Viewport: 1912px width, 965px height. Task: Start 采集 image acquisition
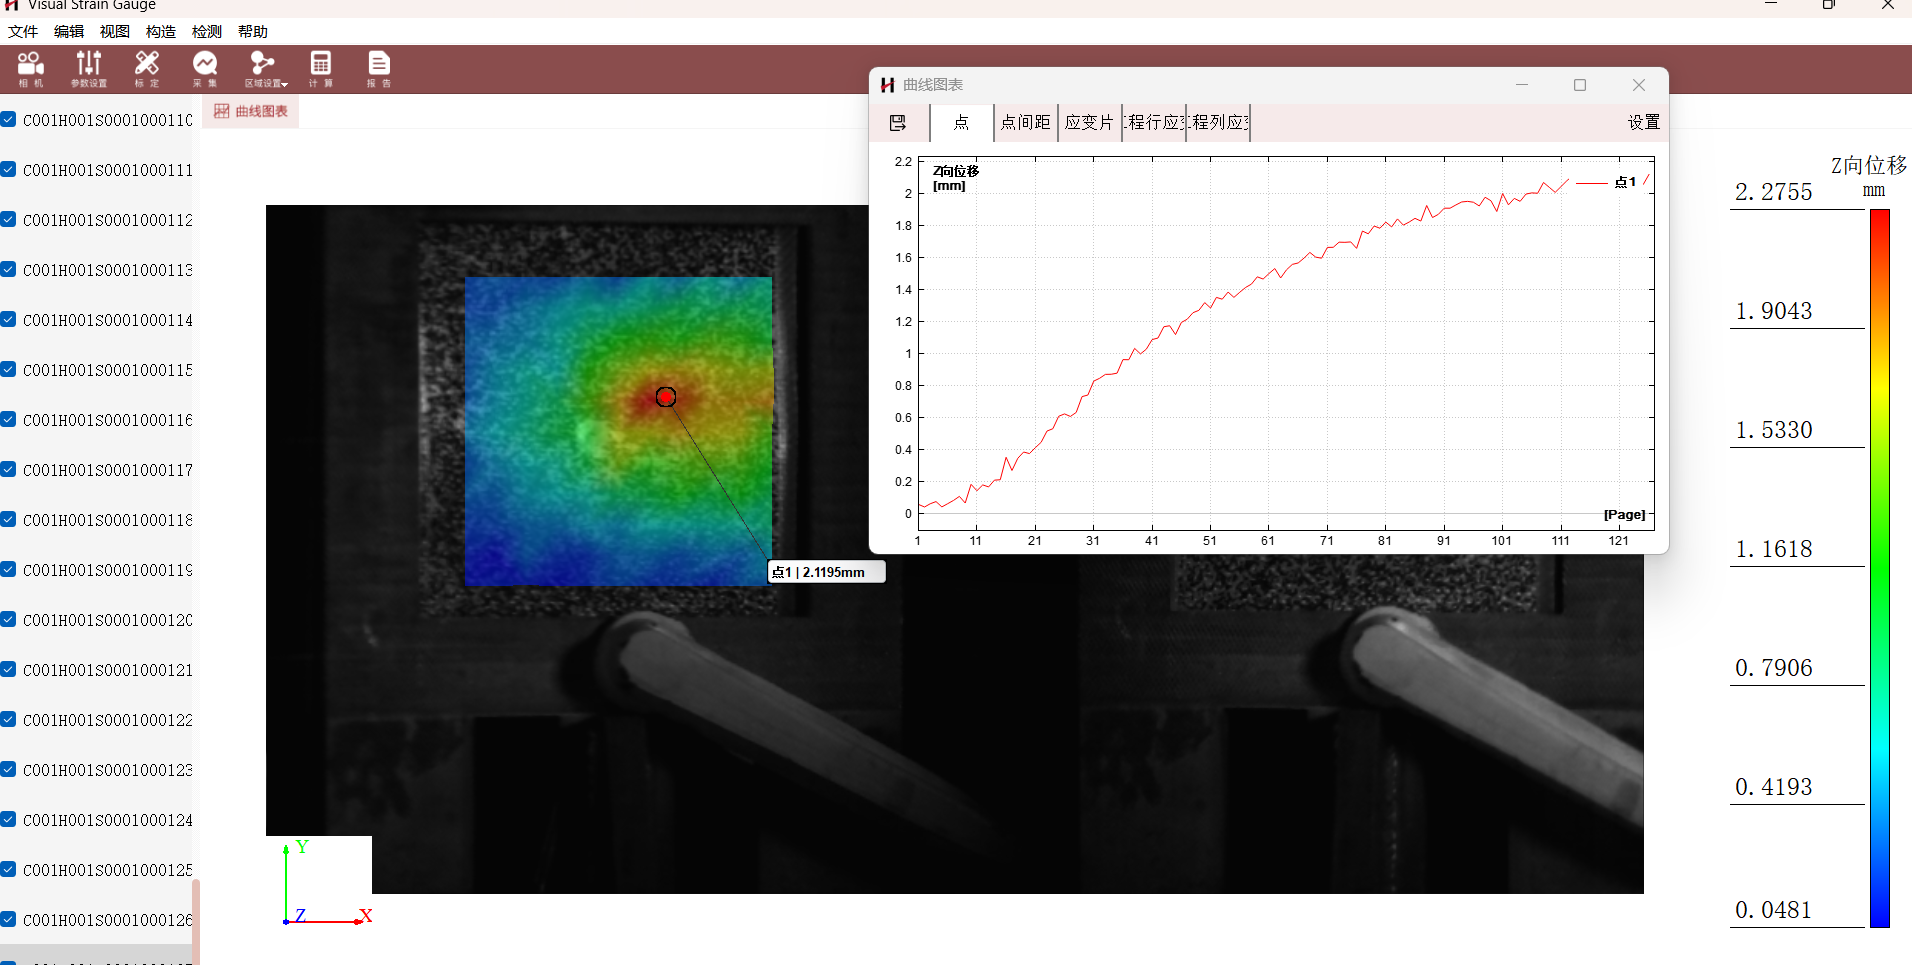point(205,69)
